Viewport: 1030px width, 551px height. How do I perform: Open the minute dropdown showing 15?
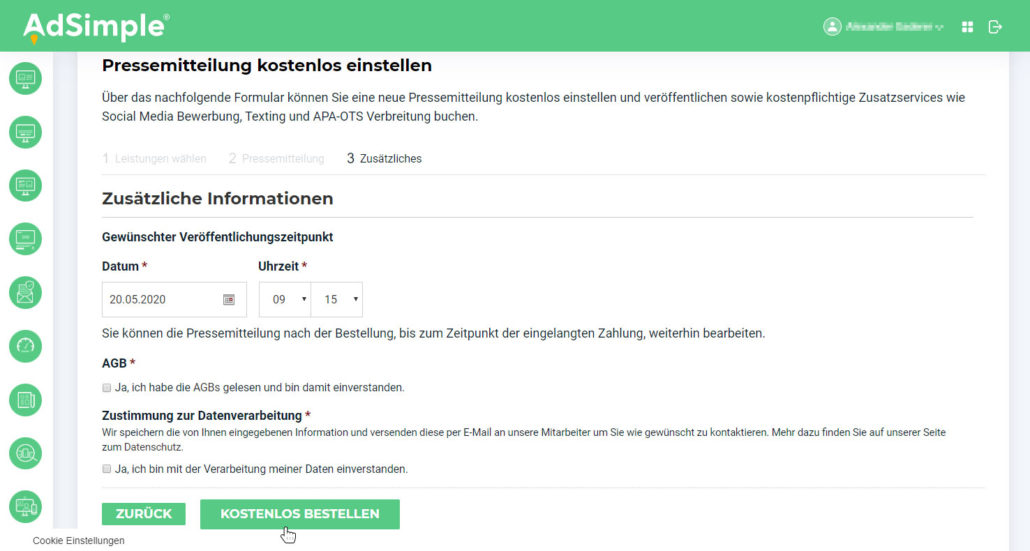click(x=337, y=299)
